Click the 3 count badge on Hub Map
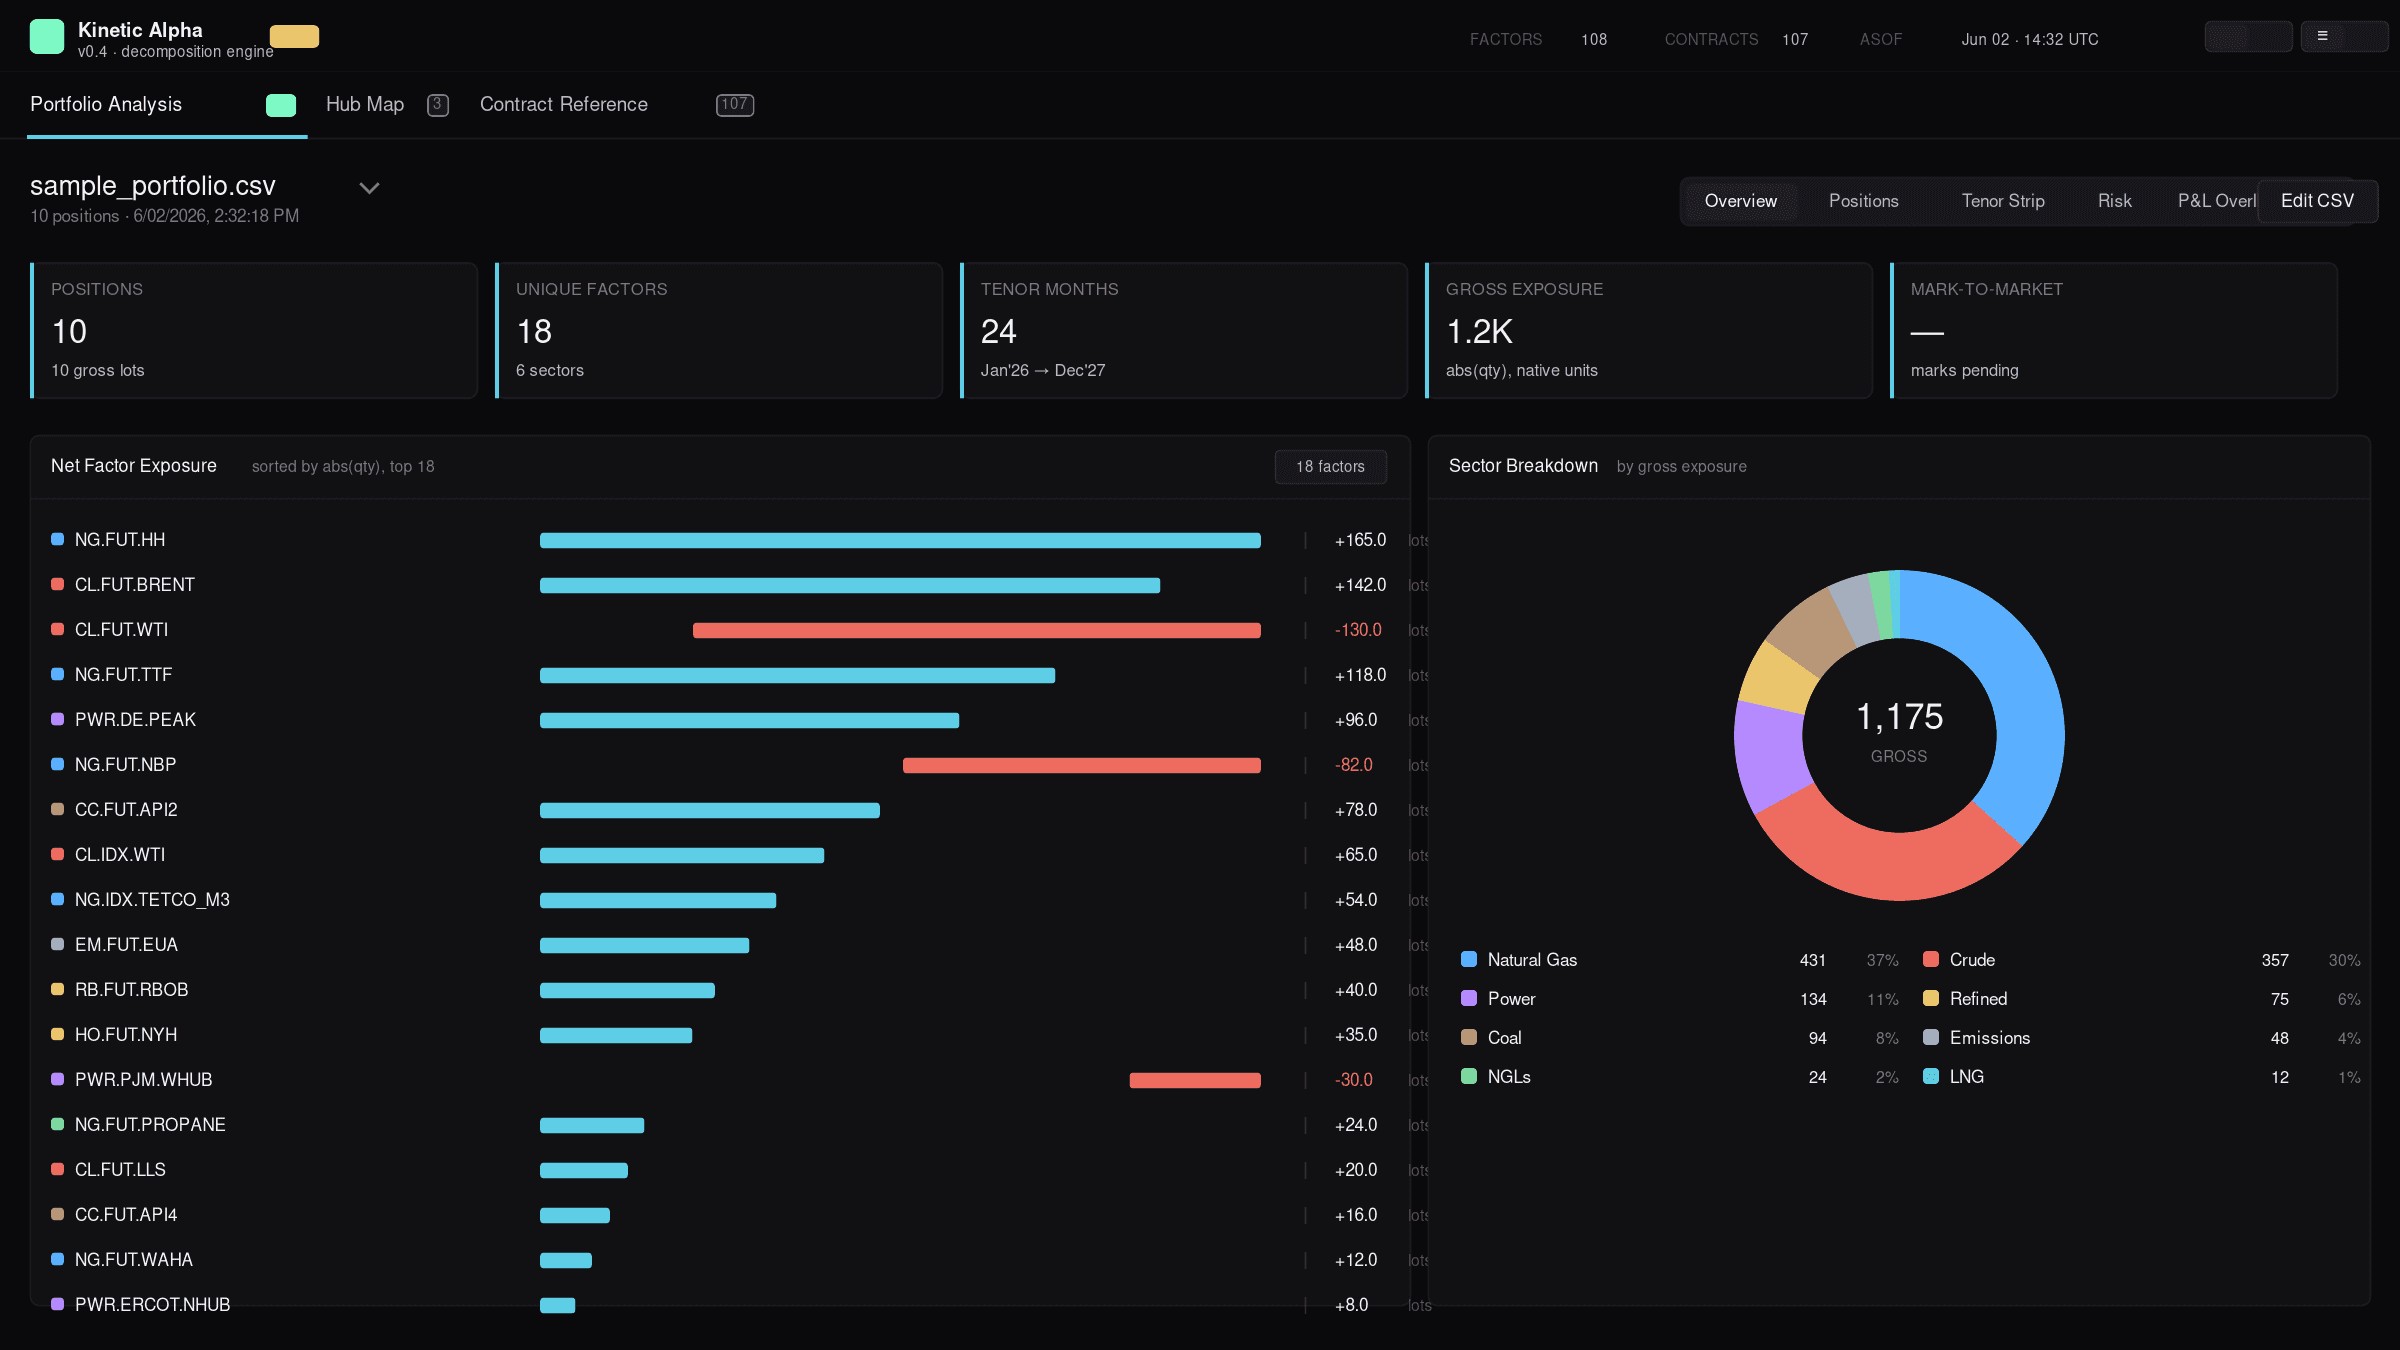The width and height of the screenshot is (2400, 1350). tap(438, 105)
